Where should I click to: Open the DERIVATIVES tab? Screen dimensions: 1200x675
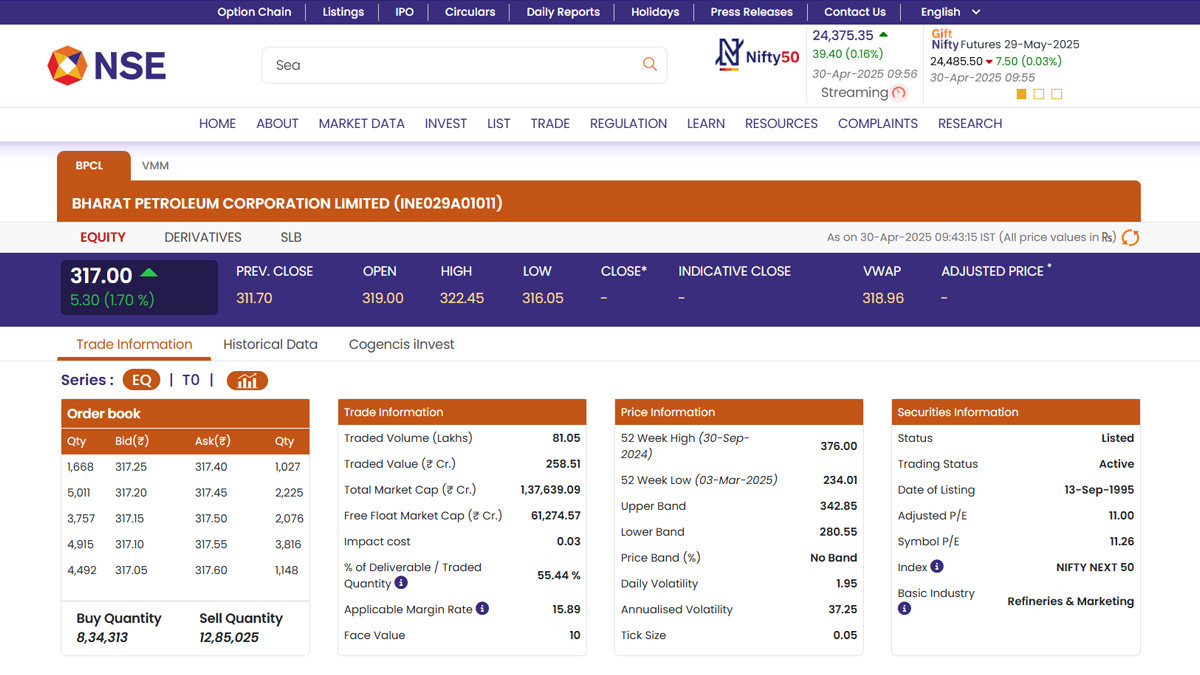coord(203,237)
